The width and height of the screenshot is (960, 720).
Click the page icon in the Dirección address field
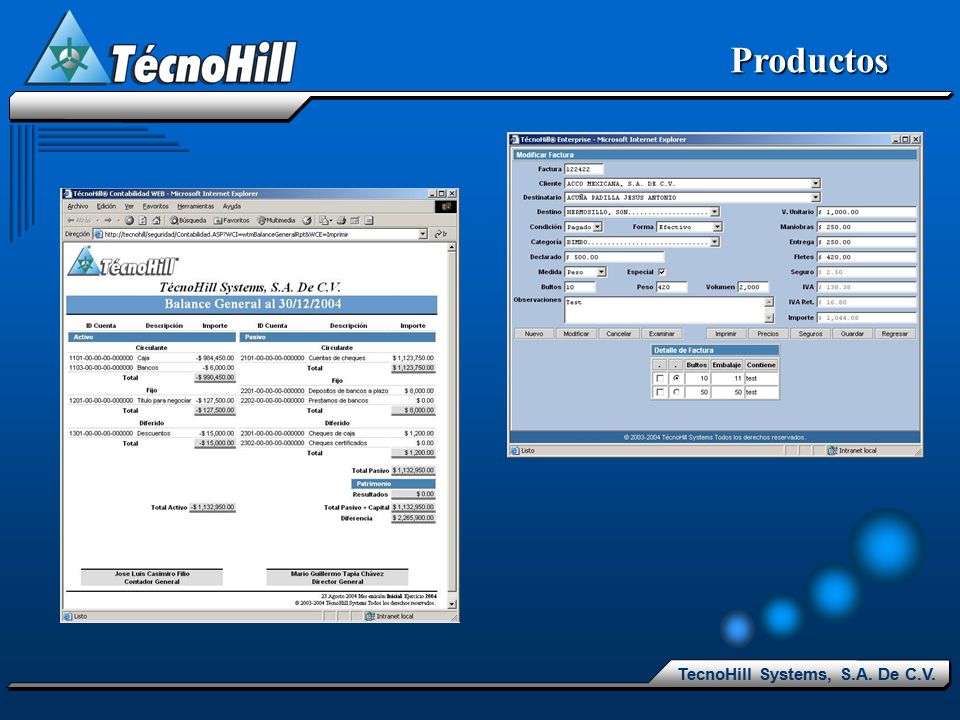coord(98,234)
